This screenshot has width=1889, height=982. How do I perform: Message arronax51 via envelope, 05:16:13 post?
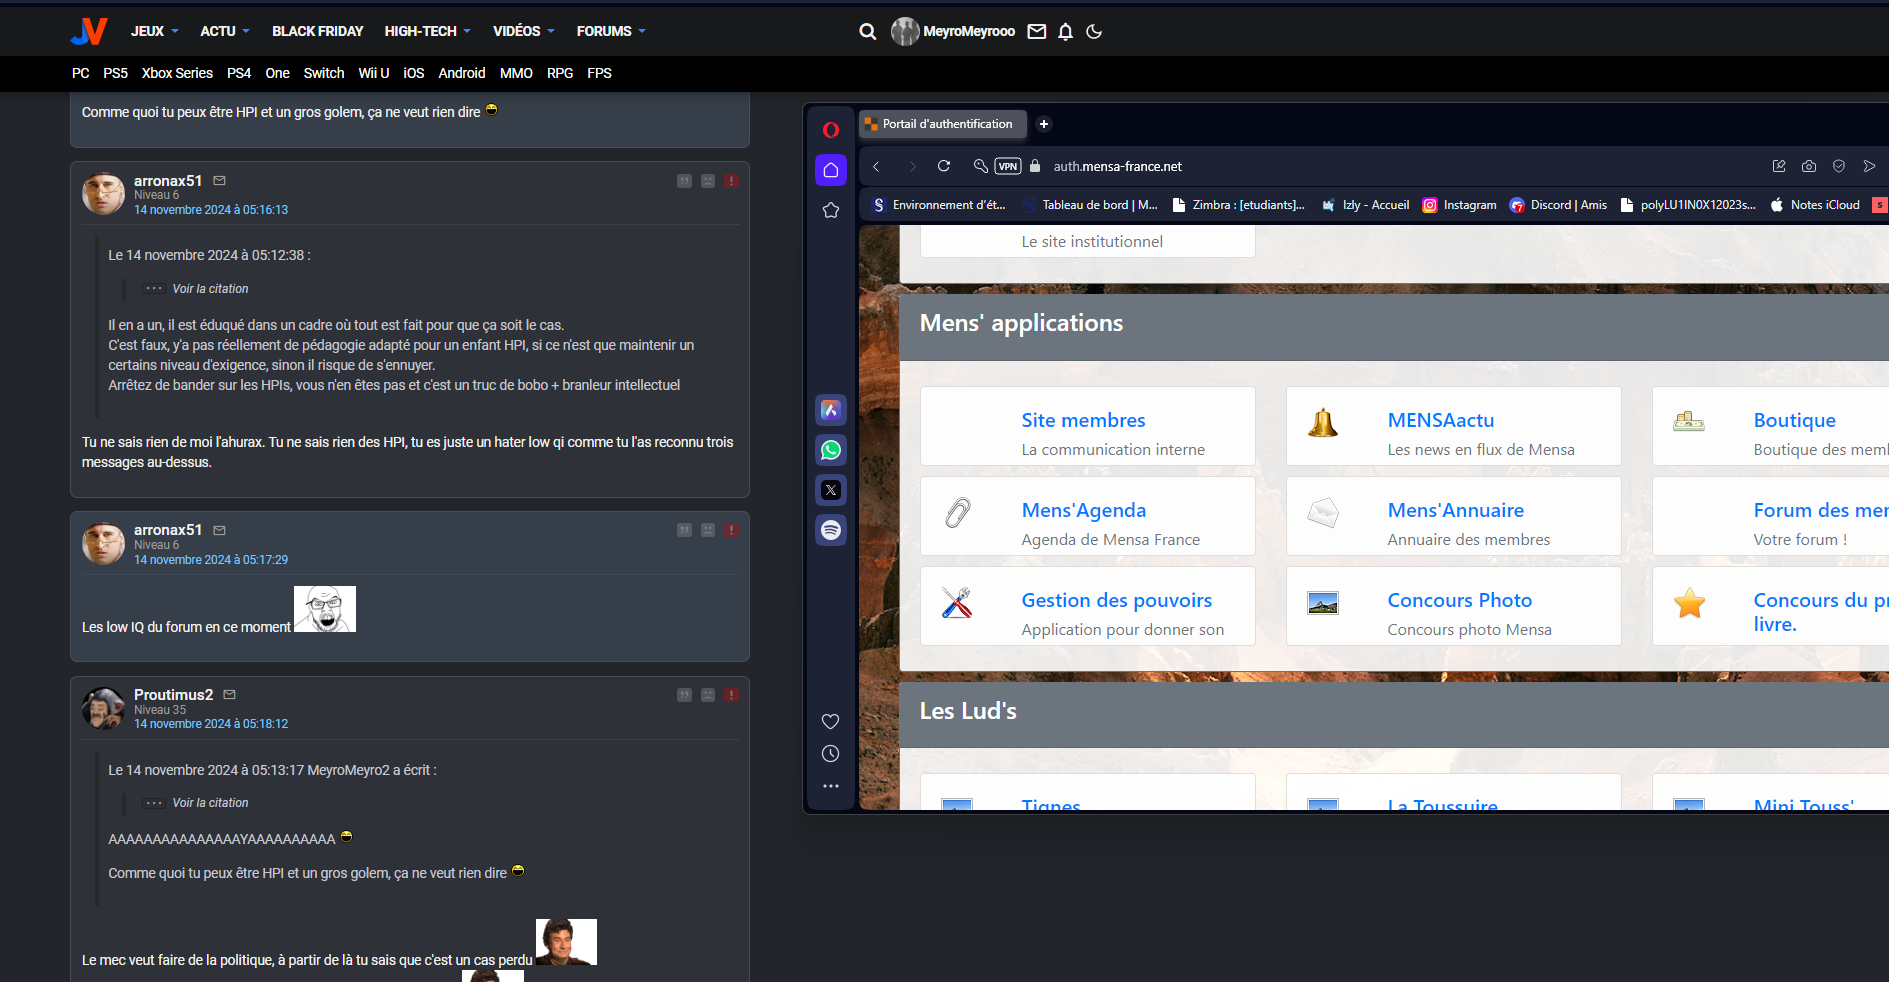pos(220,181)
